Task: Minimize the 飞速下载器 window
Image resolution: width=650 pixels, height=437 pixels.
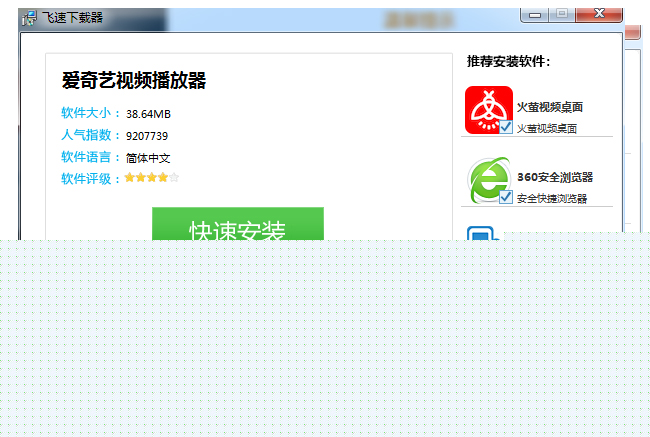Action: 535,15
